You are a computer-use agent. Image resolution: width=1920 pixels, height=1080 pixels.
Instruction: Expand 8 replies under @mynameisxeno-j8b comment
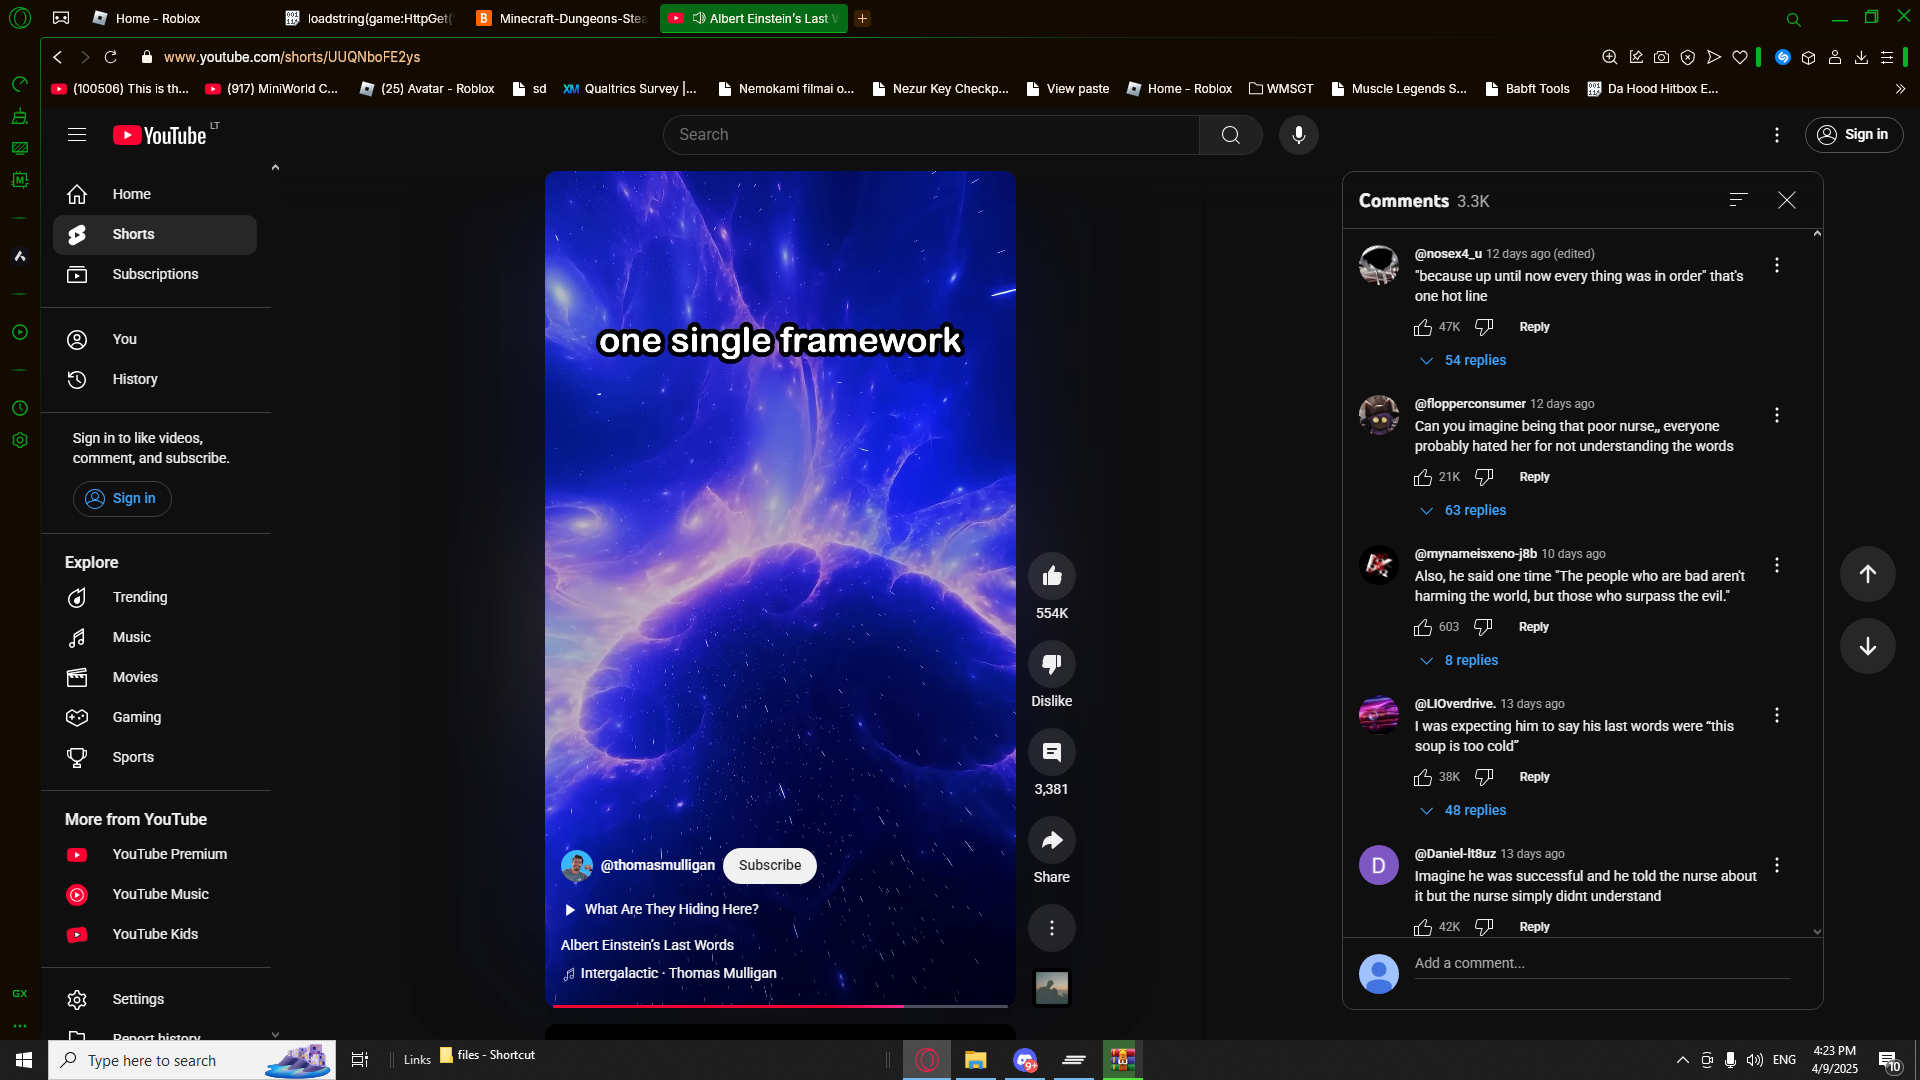(x=1459, y=660)
